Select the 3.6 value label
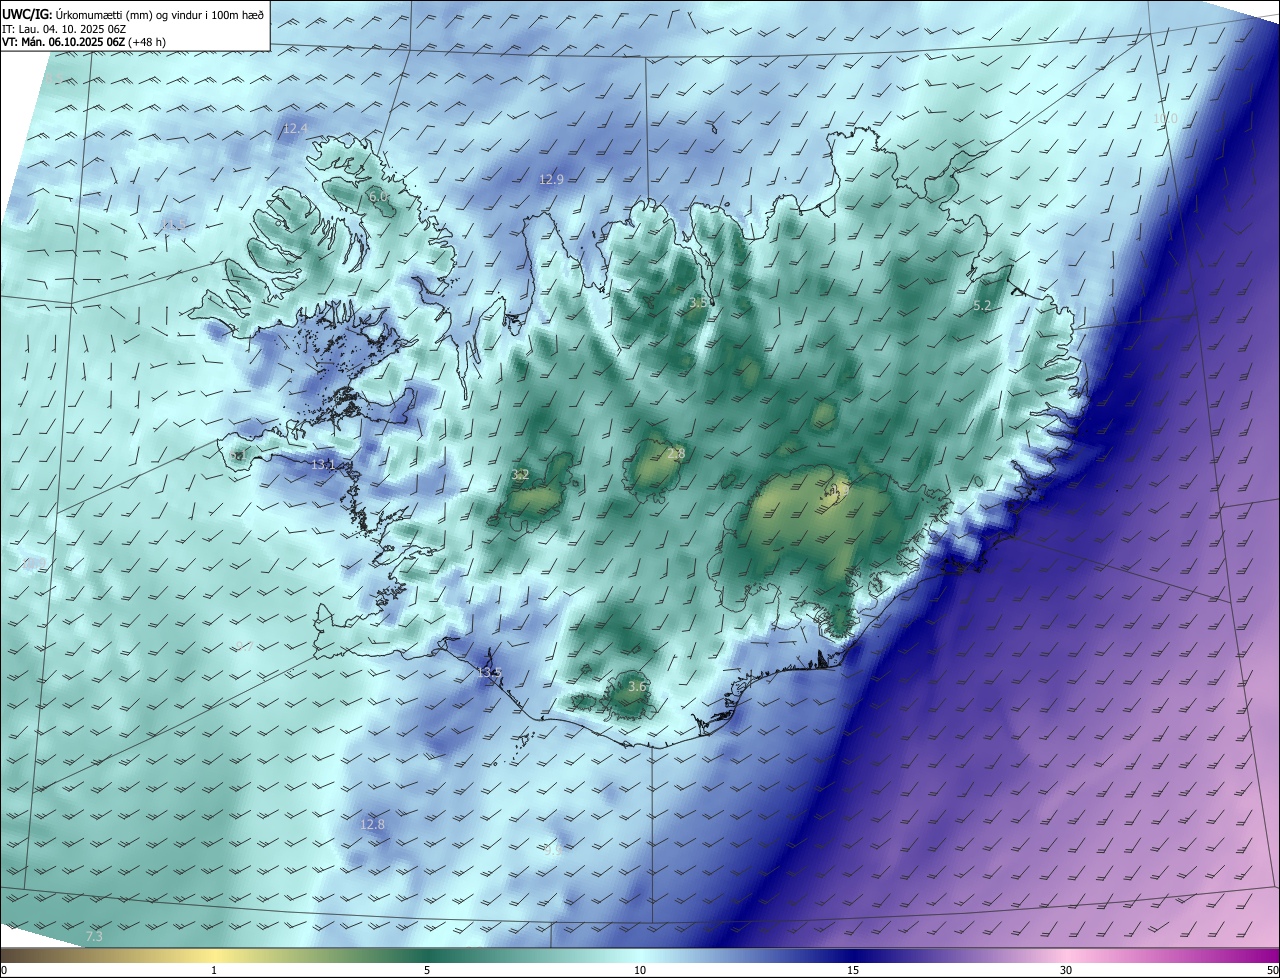The width and height of the screenshot is (1280, 978). coord(637,686)
